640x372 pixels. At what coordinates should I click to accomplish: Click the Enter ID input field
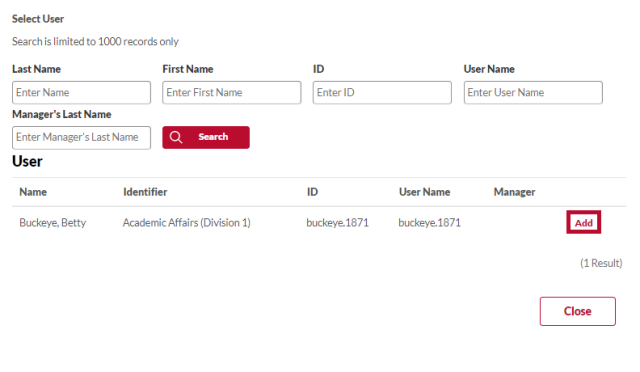[x=382, y=93]
